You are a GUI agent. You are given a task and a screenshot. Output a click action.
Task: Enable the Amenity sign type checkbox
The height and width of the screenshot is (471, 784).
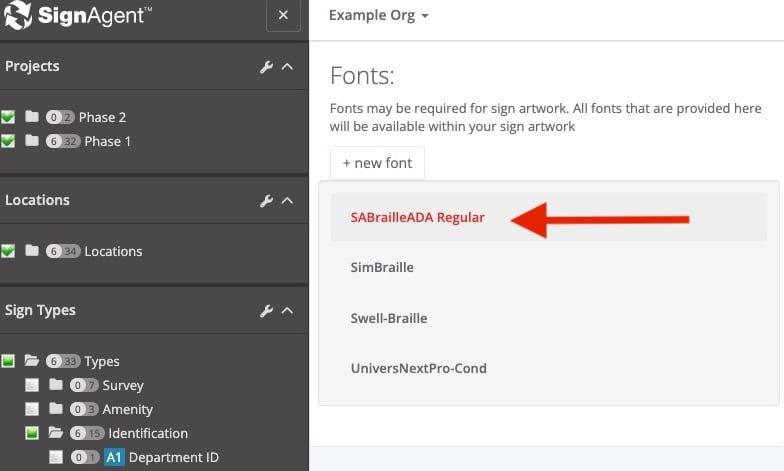[x=32, y=409]
